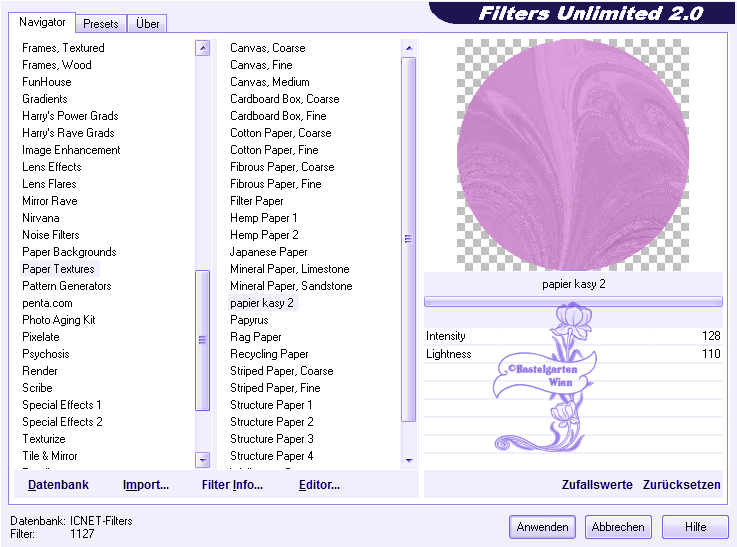Select the Tile & Mirror category
The height and width of the screenshot is (547, 737).
tap(50, 456)
